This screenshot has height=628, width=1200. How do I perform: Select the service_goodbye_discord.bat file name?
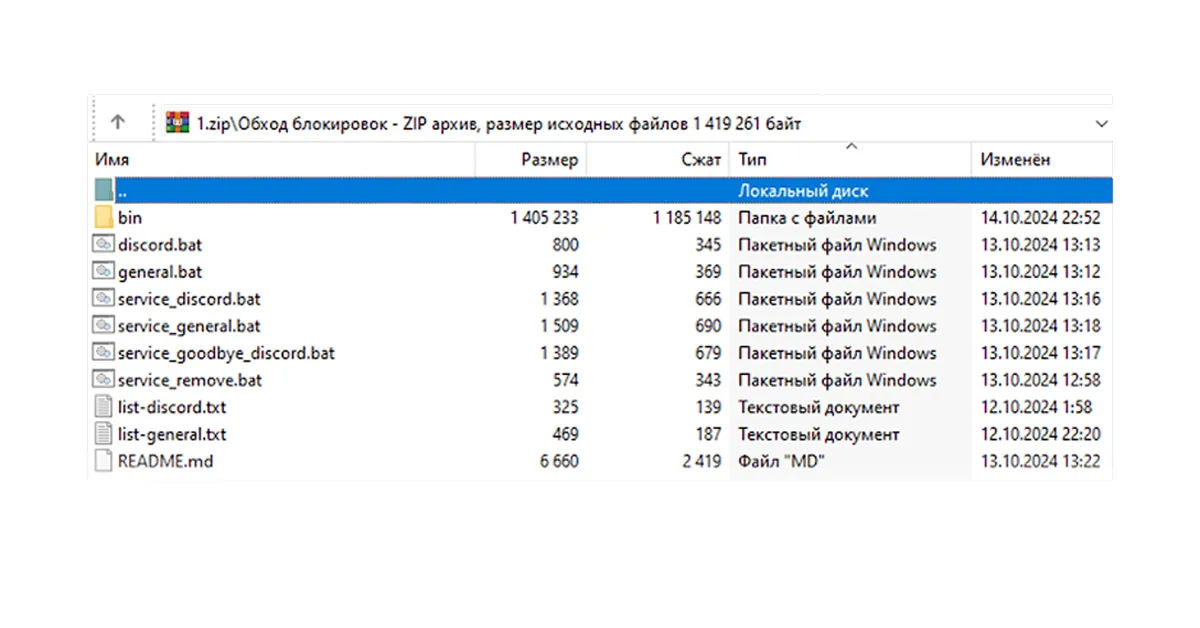click(x=226, y=352)
